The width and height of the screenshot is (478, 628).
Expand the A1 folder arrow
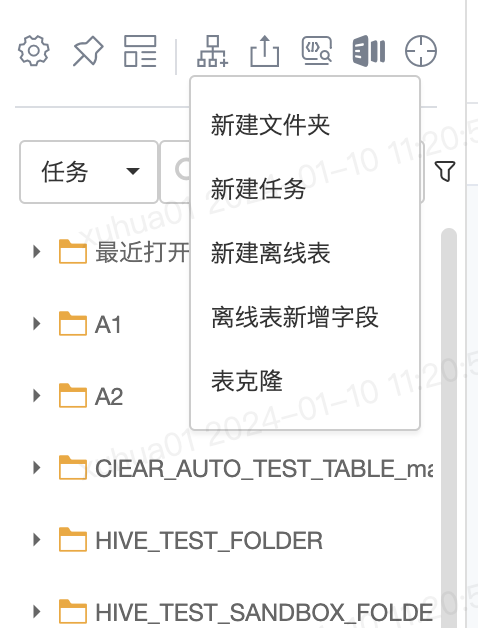coord(37,324)
